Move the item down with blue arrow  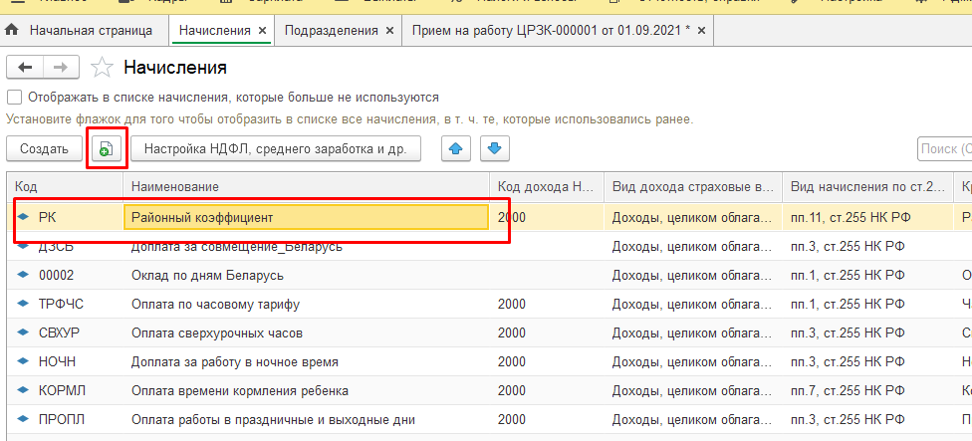494,149
